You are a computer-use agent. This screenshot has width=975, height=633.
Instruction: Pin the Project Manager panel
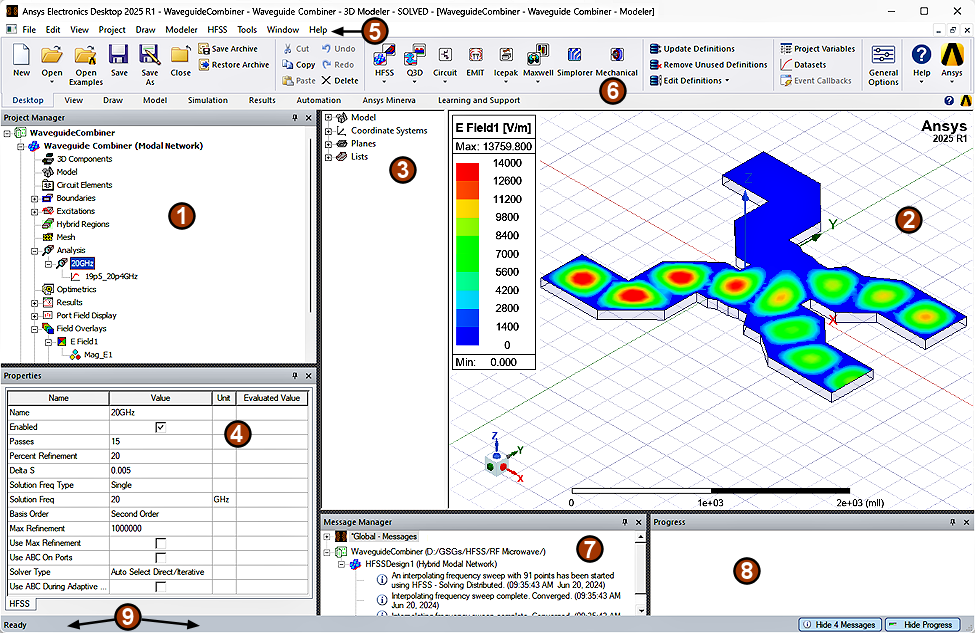point(295,118)
